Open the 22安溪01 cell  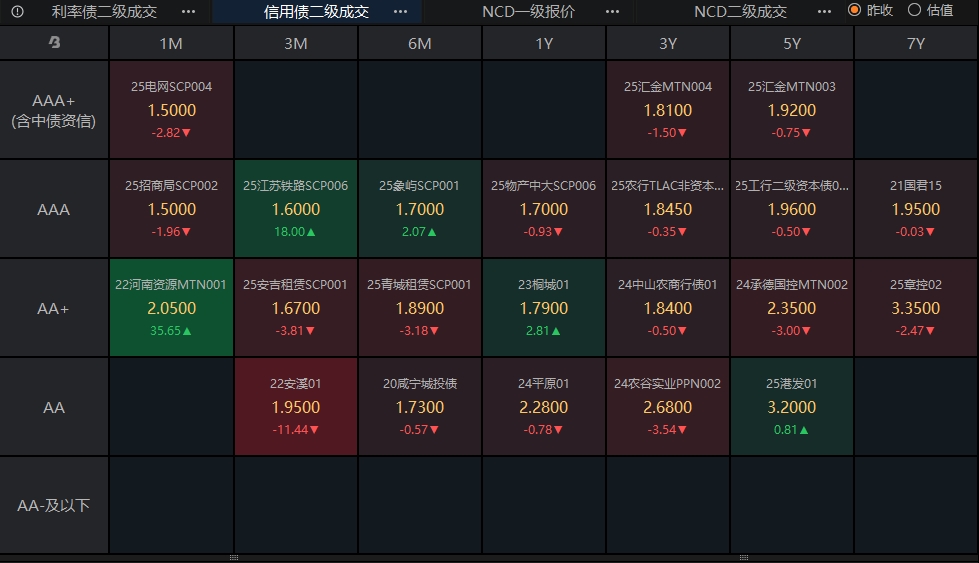tap(295, 406)
